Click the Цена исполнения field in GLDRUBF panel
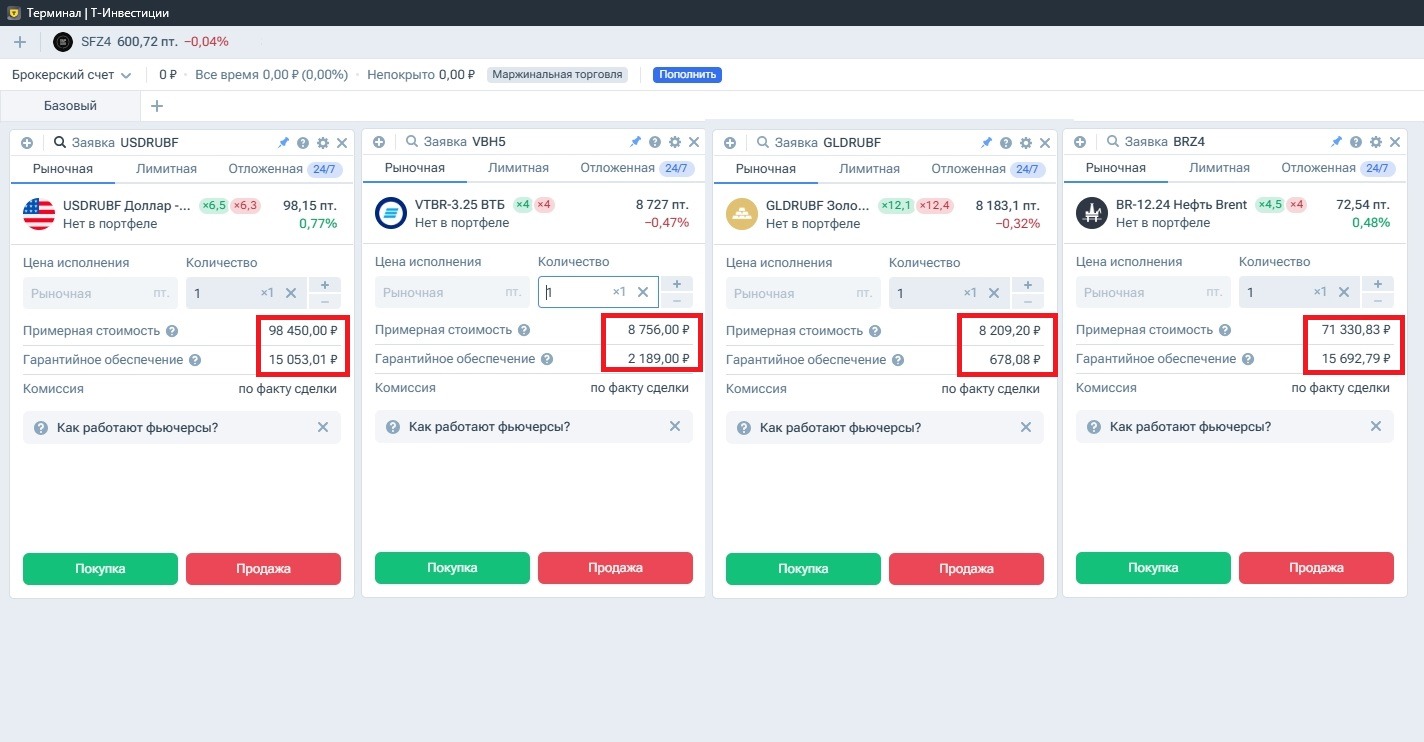1424x742 pixels. coord(803,293)
